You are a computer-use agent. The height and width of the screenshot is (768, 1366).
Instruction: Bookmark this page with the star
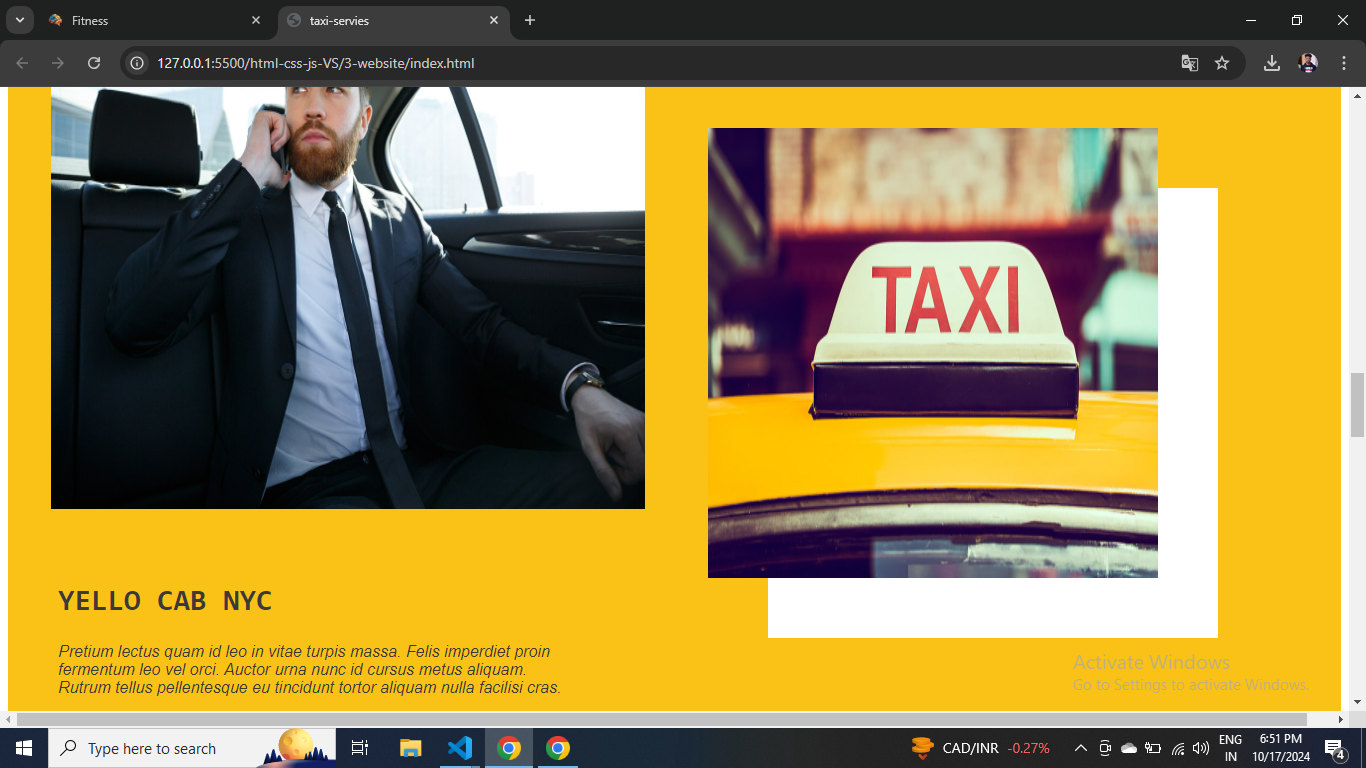[1222, 63]
